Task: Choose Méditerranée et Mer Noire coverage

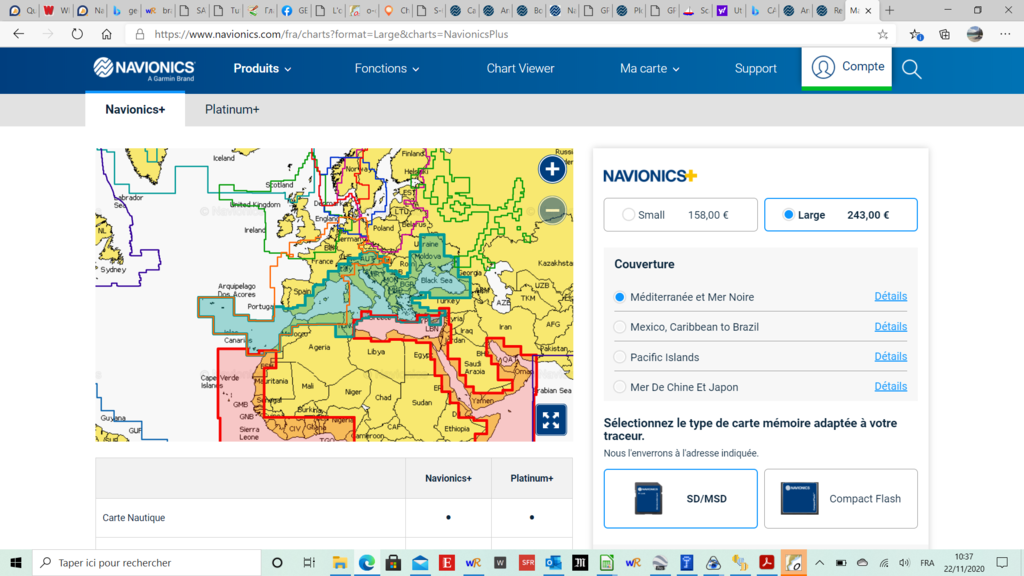Action: click(x=619, y=297)
